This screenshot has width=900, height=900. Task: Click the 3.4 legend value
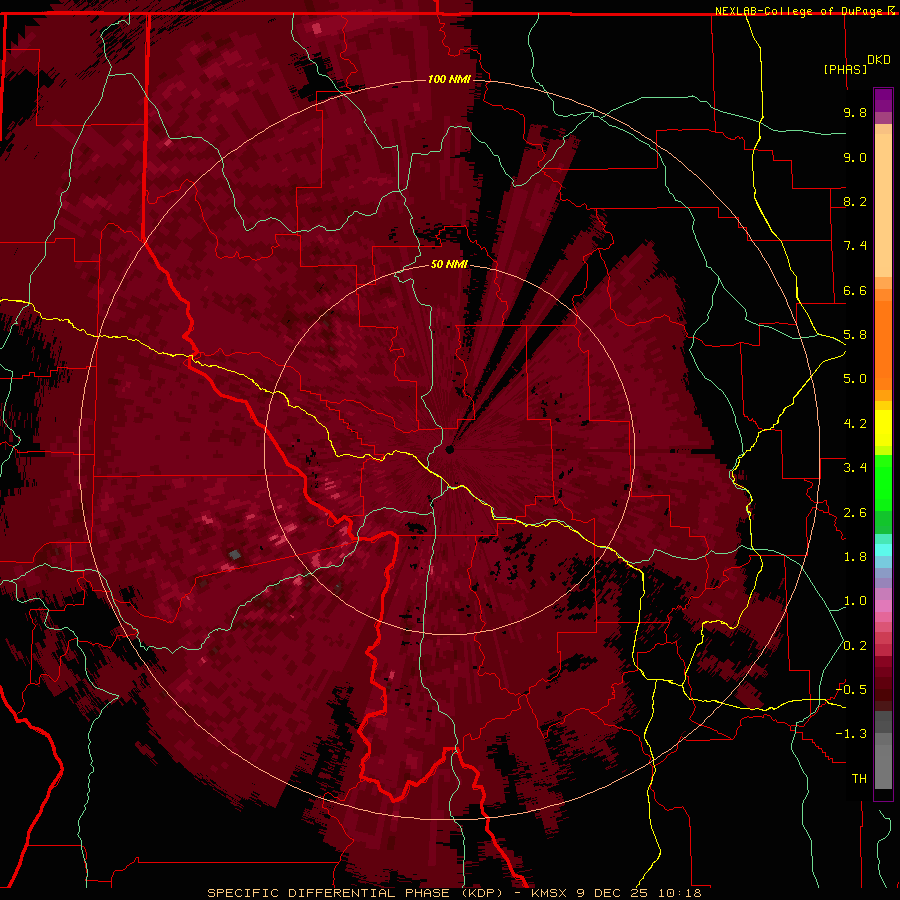pos(855,468)
